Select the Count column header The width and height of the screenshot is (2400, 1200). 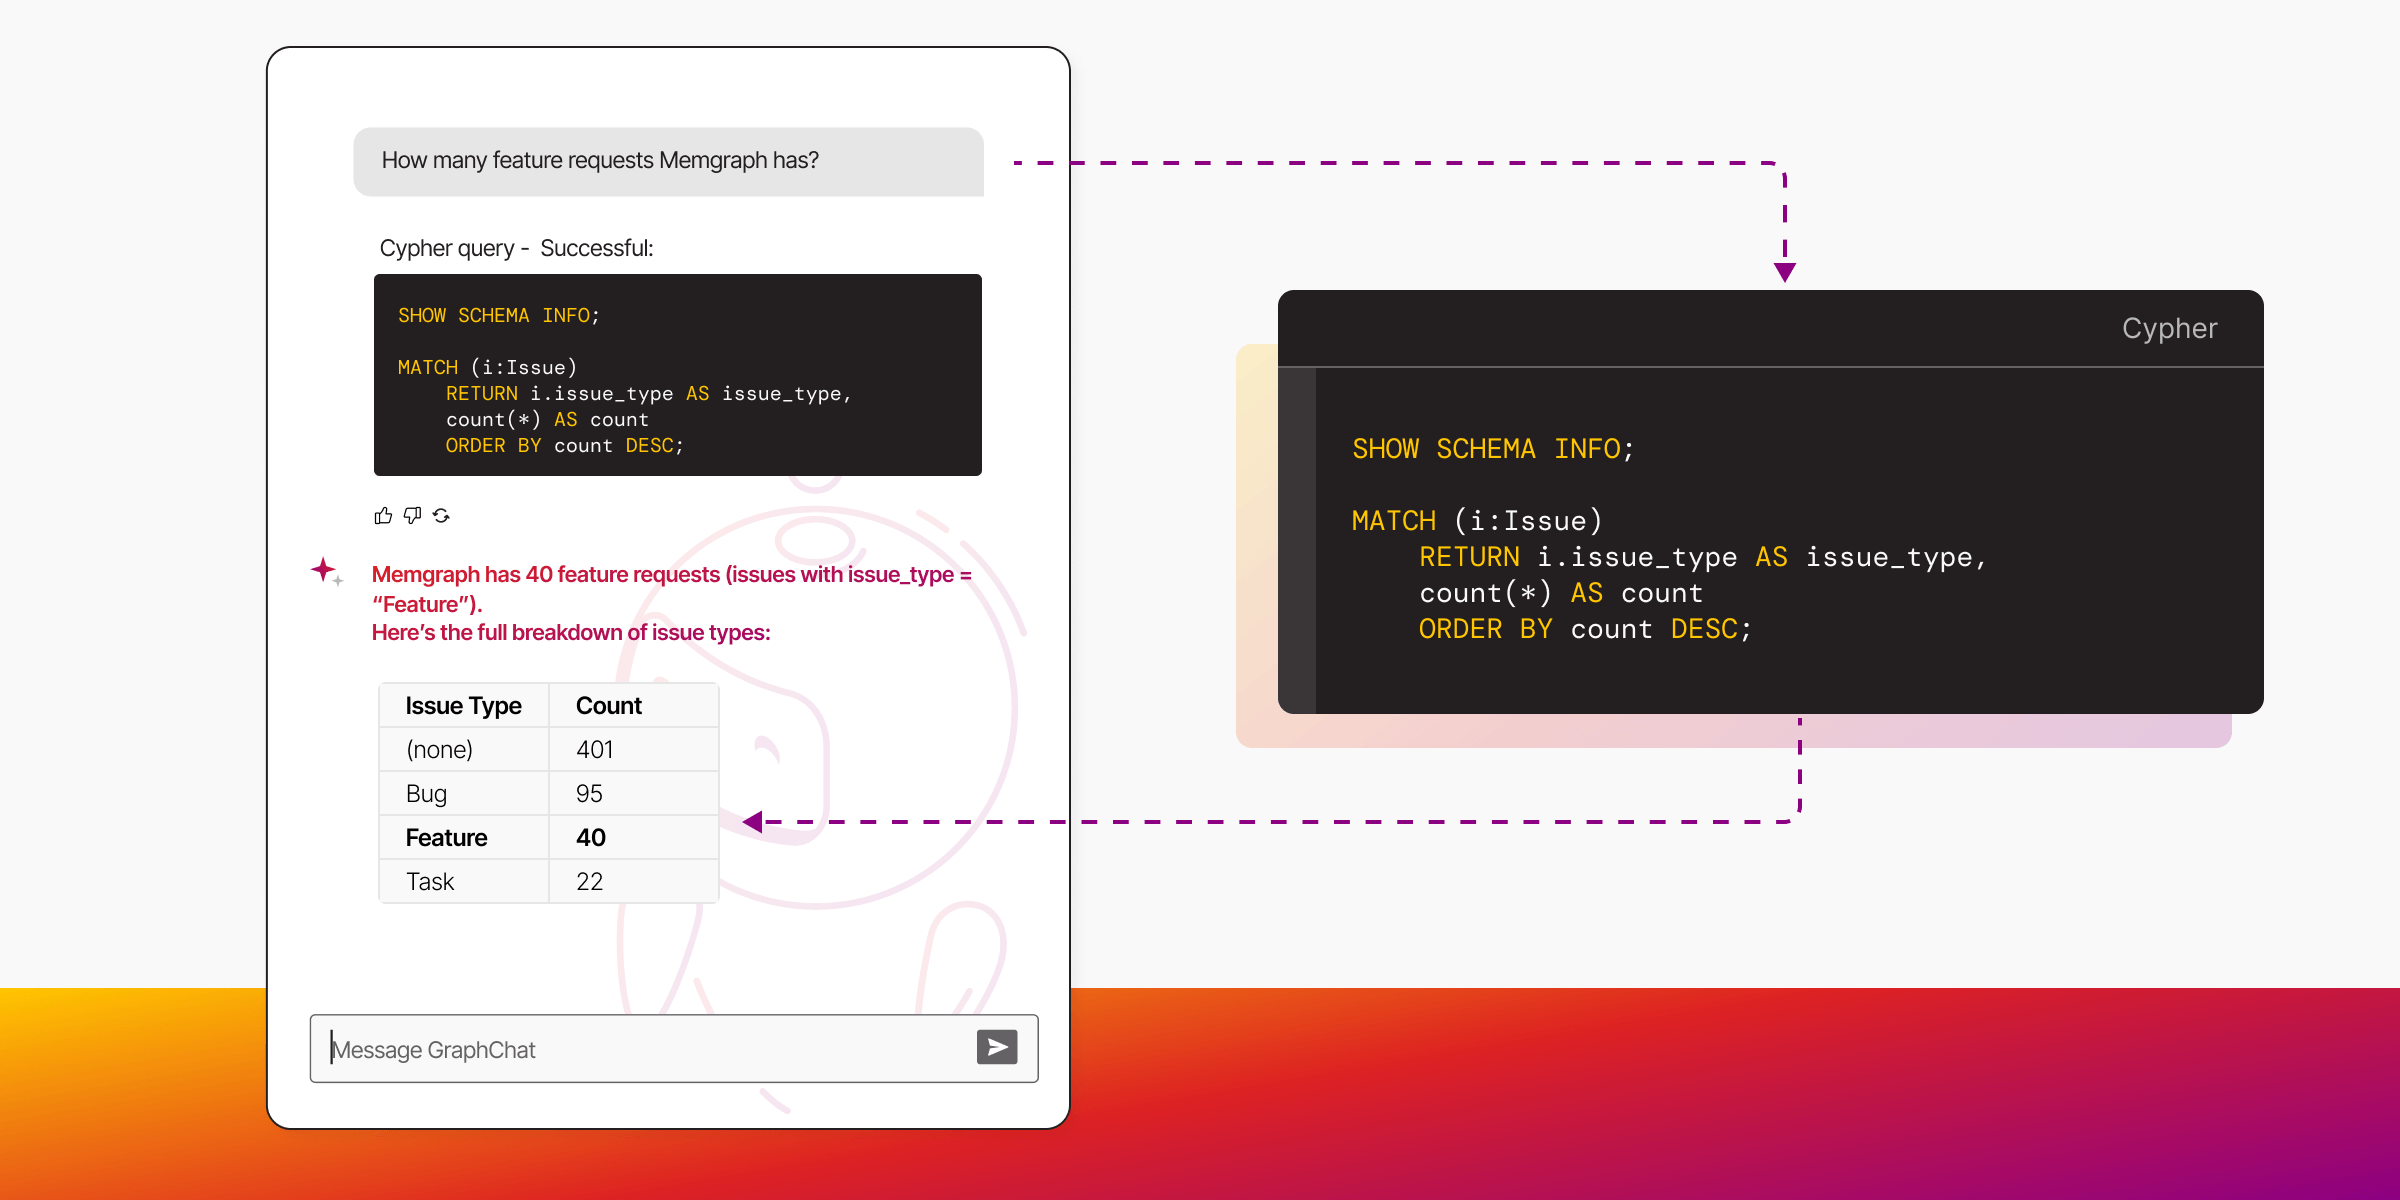click(x=608, y=706)
